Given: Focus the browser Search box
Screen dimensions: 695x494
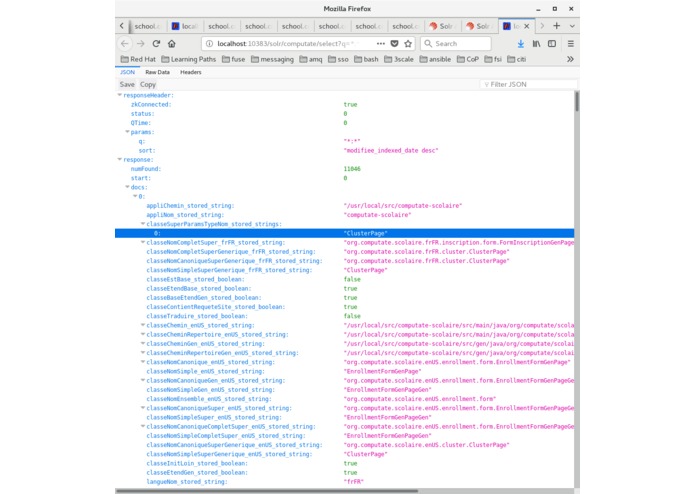Looking at the screenshot, I should 456,43.
